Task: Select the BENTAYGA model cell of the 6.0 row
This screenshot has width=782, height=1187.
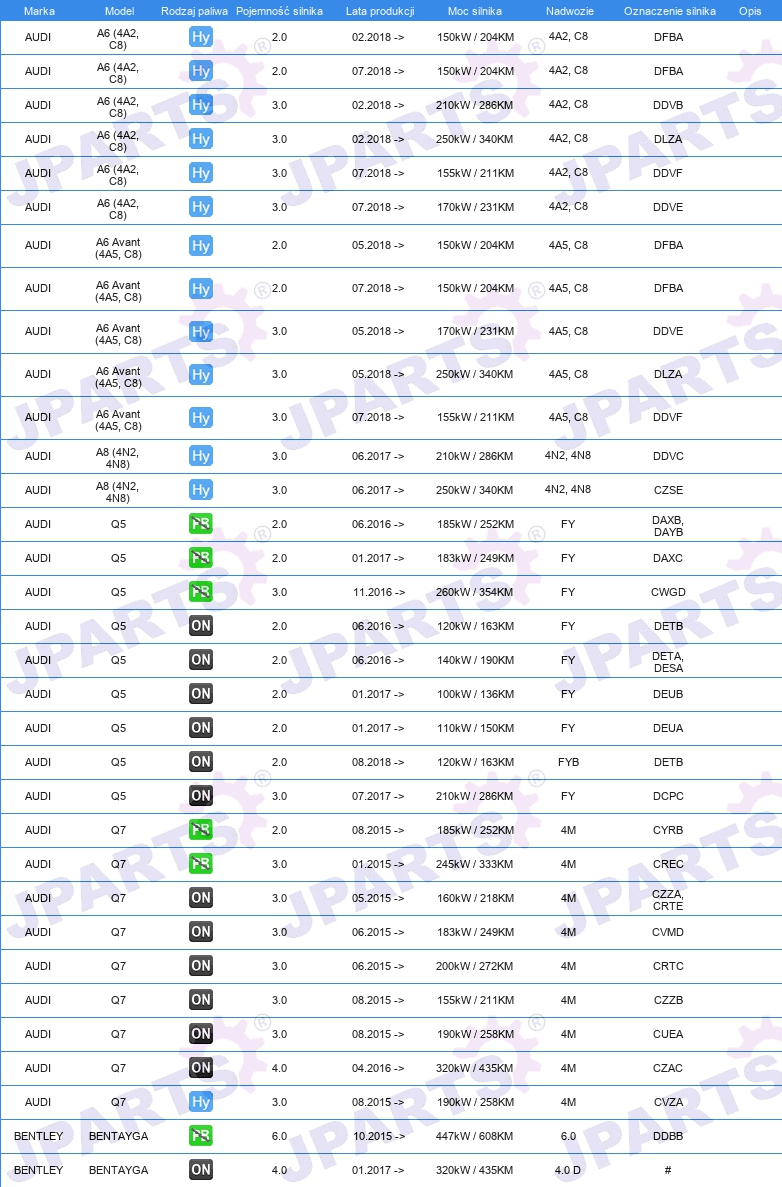Action: (119, 1136)
